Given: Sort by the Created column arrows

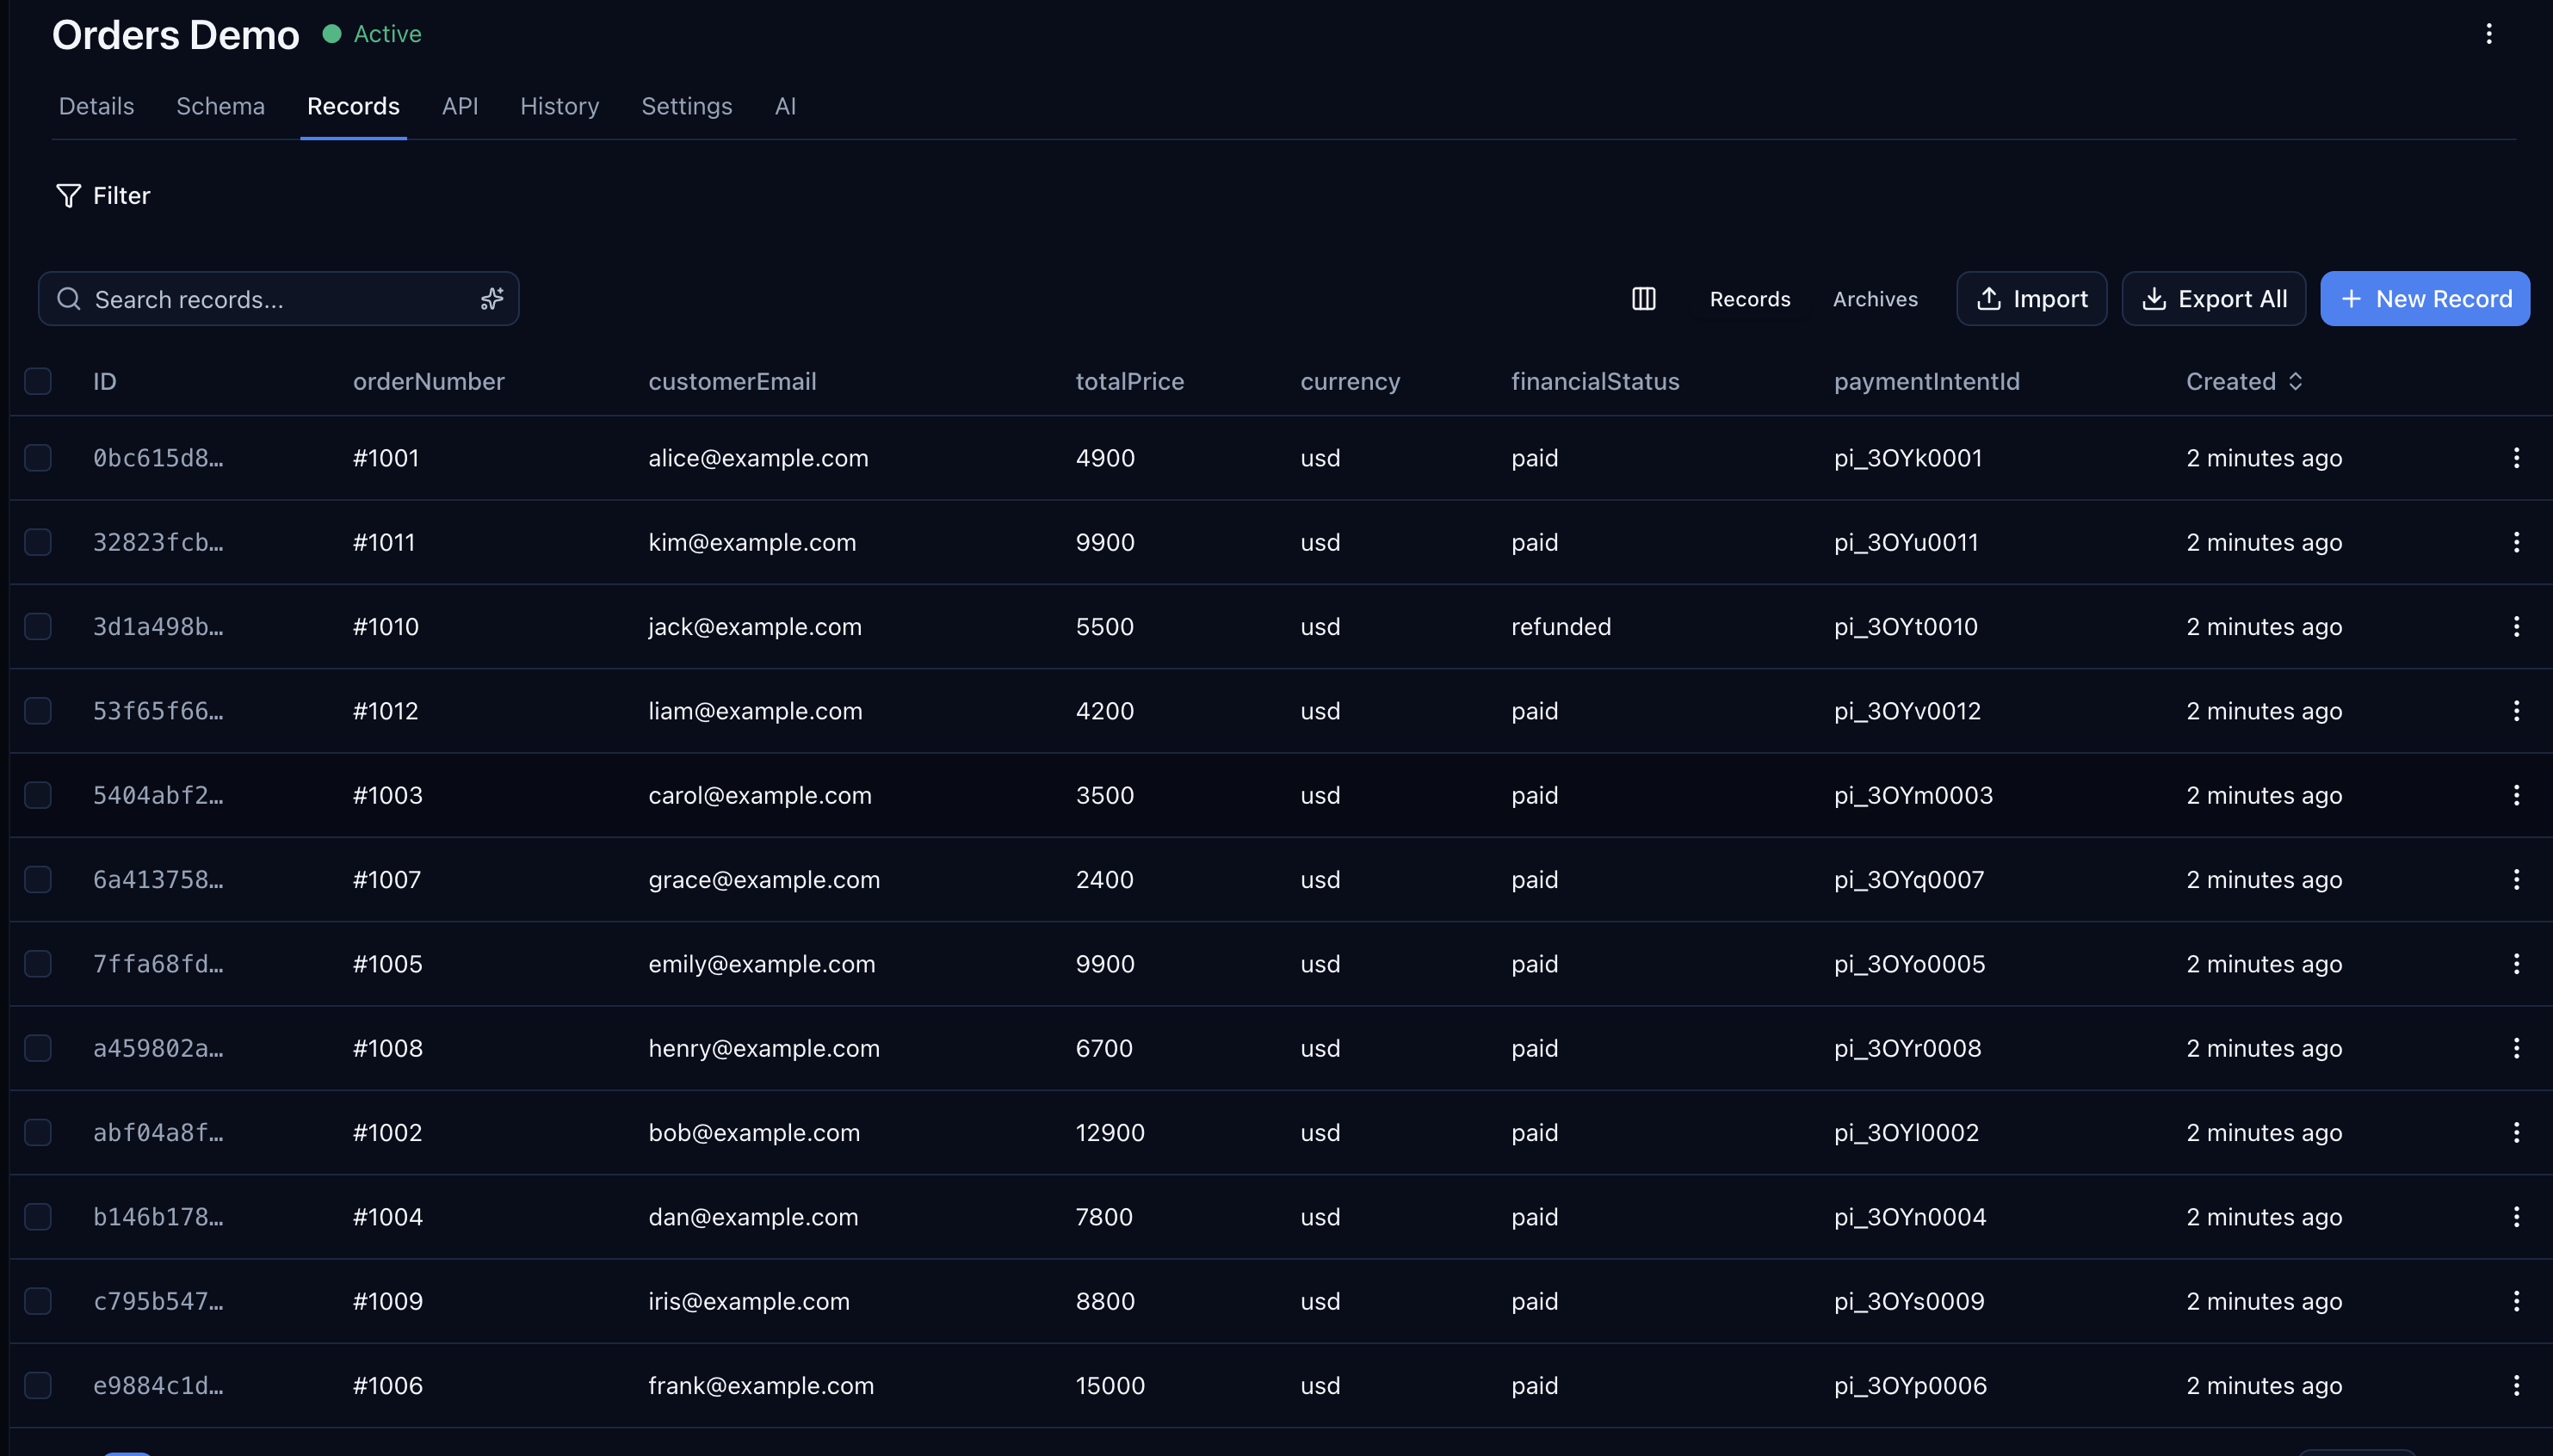Looking at the screenshot, I should pyautogui.click(x=2295, y=381).
